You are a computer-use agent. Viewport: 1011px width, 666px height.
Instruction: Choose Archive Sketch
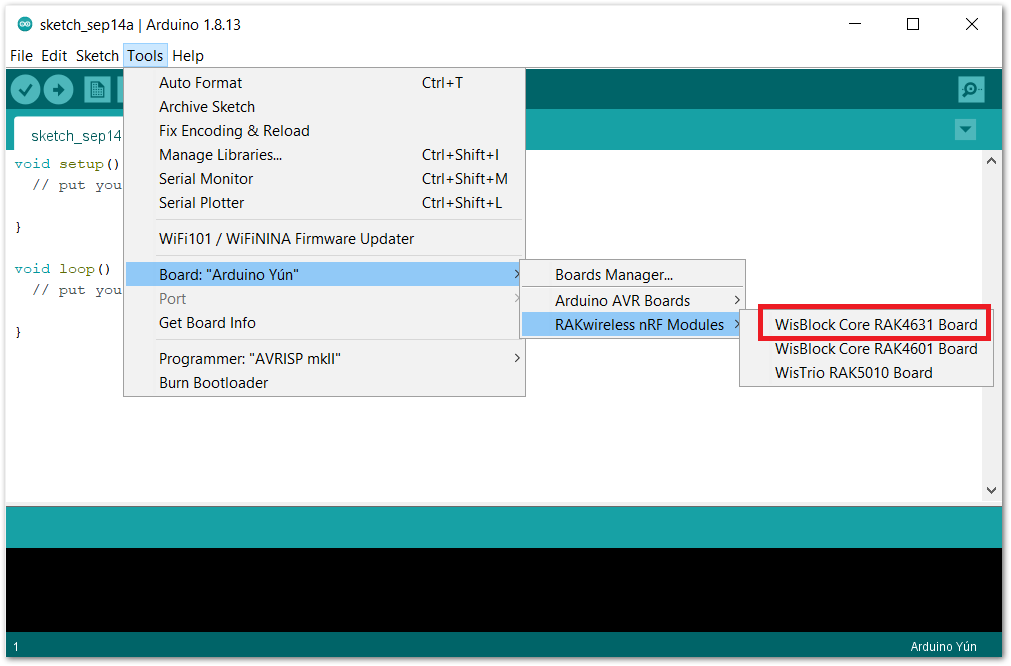click(324, 106)
